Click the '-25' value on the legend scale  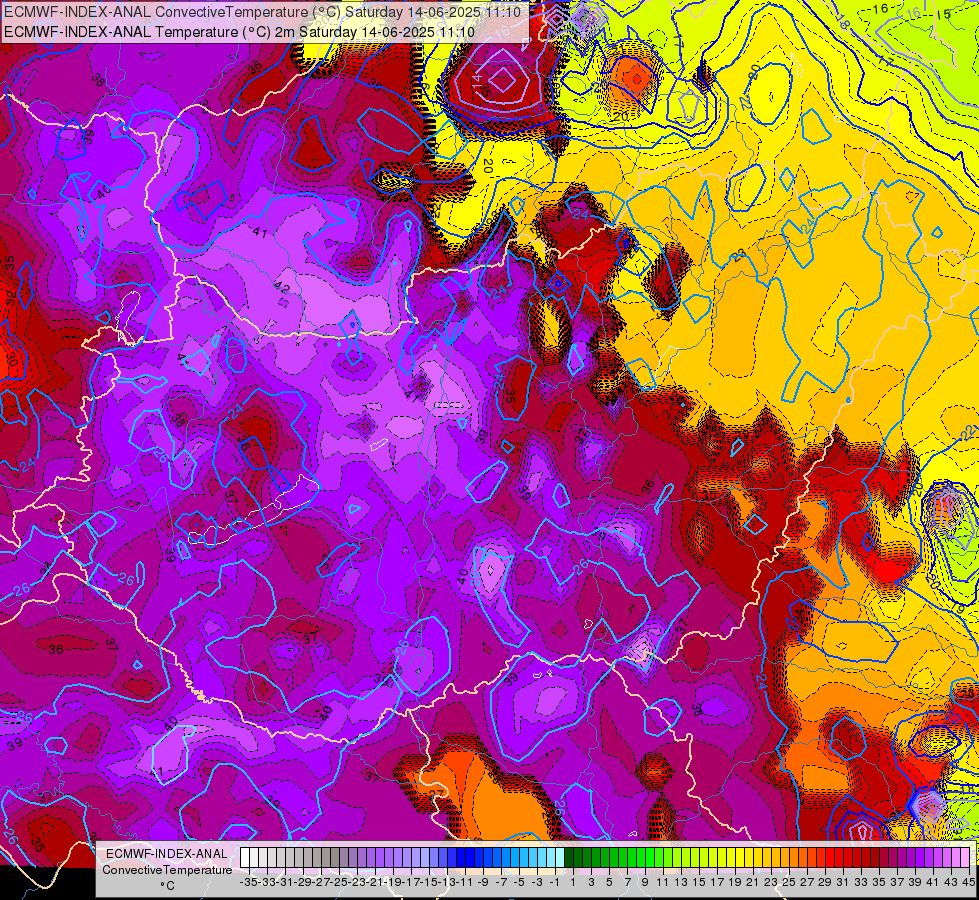pyautogui.click(x=338, y=882)
